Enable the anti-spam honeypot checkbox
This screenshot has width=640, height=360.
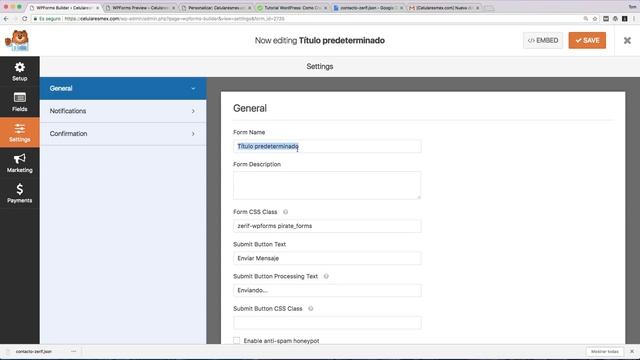(x=237, y=340)
